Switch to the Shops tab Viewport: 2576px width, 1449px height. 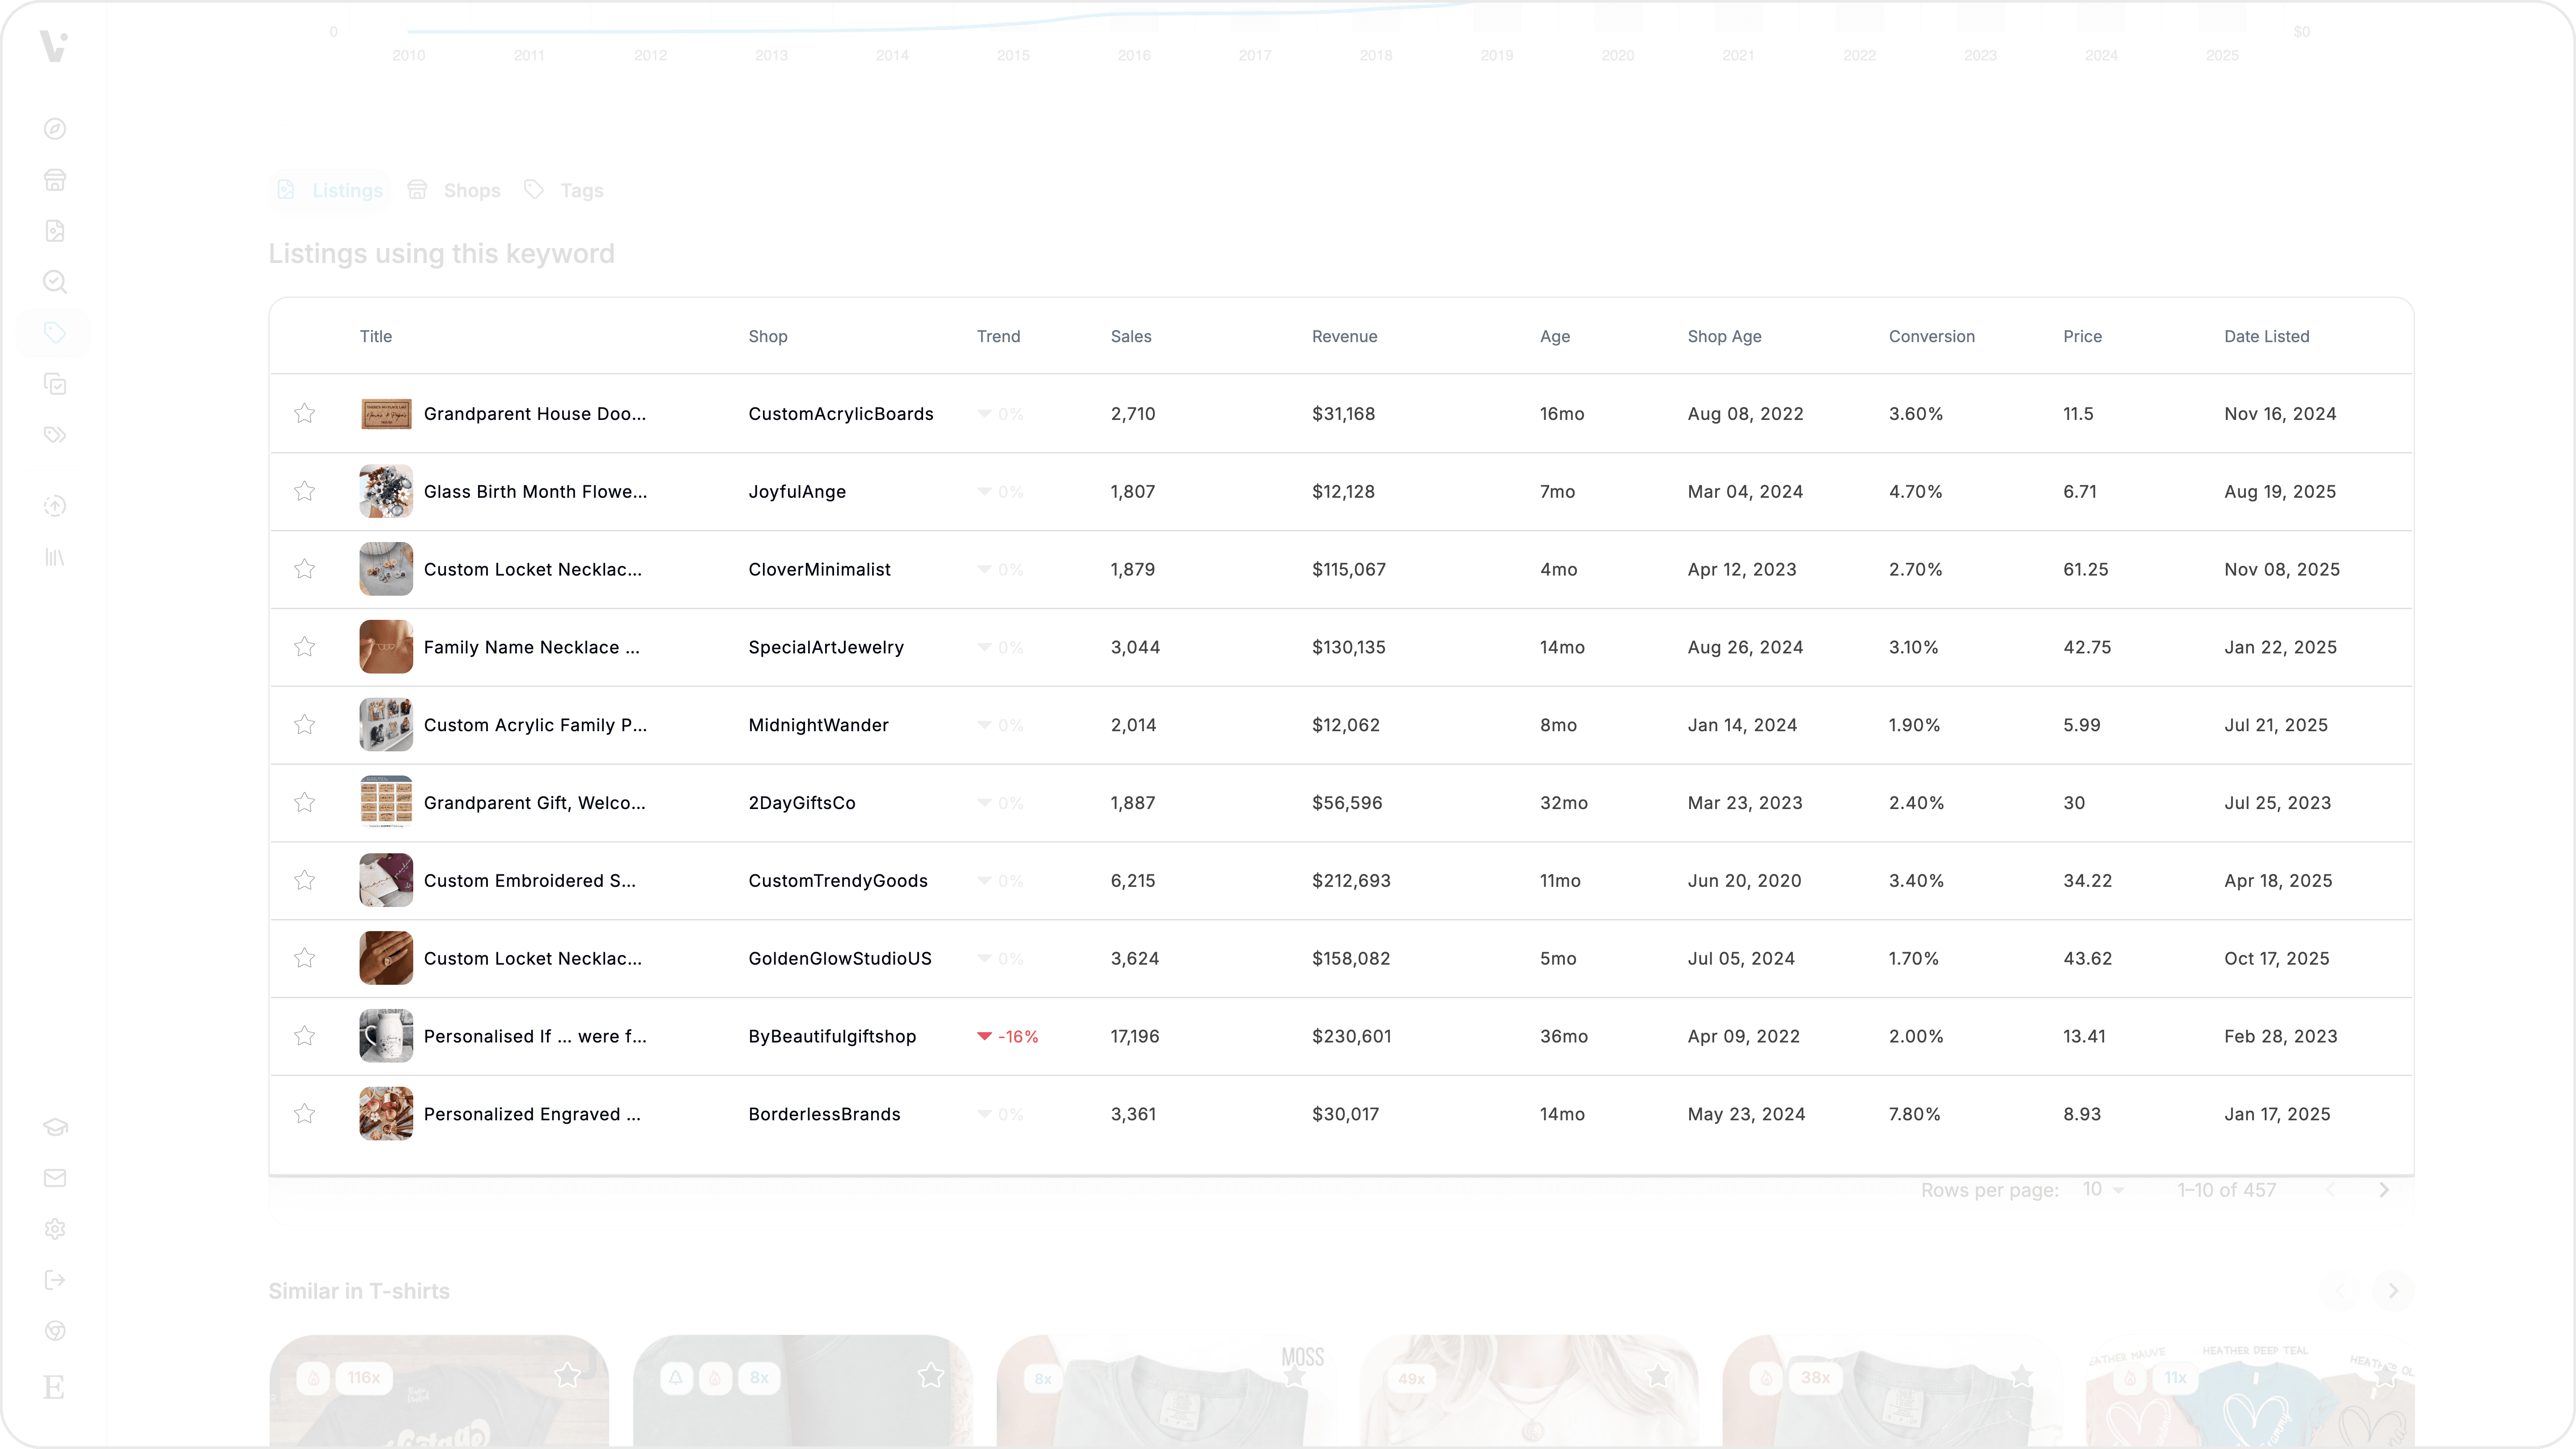455,190
